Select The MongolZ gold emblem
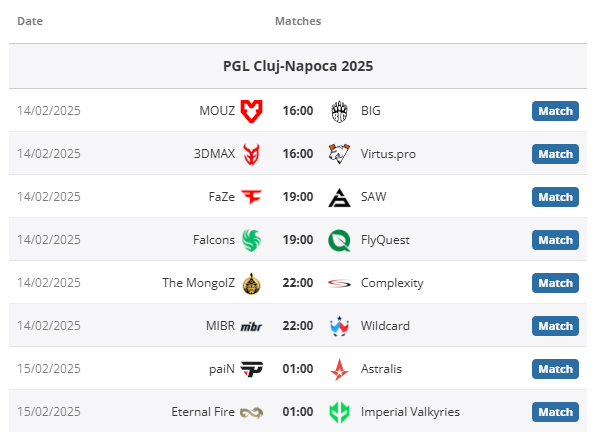Image resolution: width=597 pixels, height=440 pixels. point(251,283)
